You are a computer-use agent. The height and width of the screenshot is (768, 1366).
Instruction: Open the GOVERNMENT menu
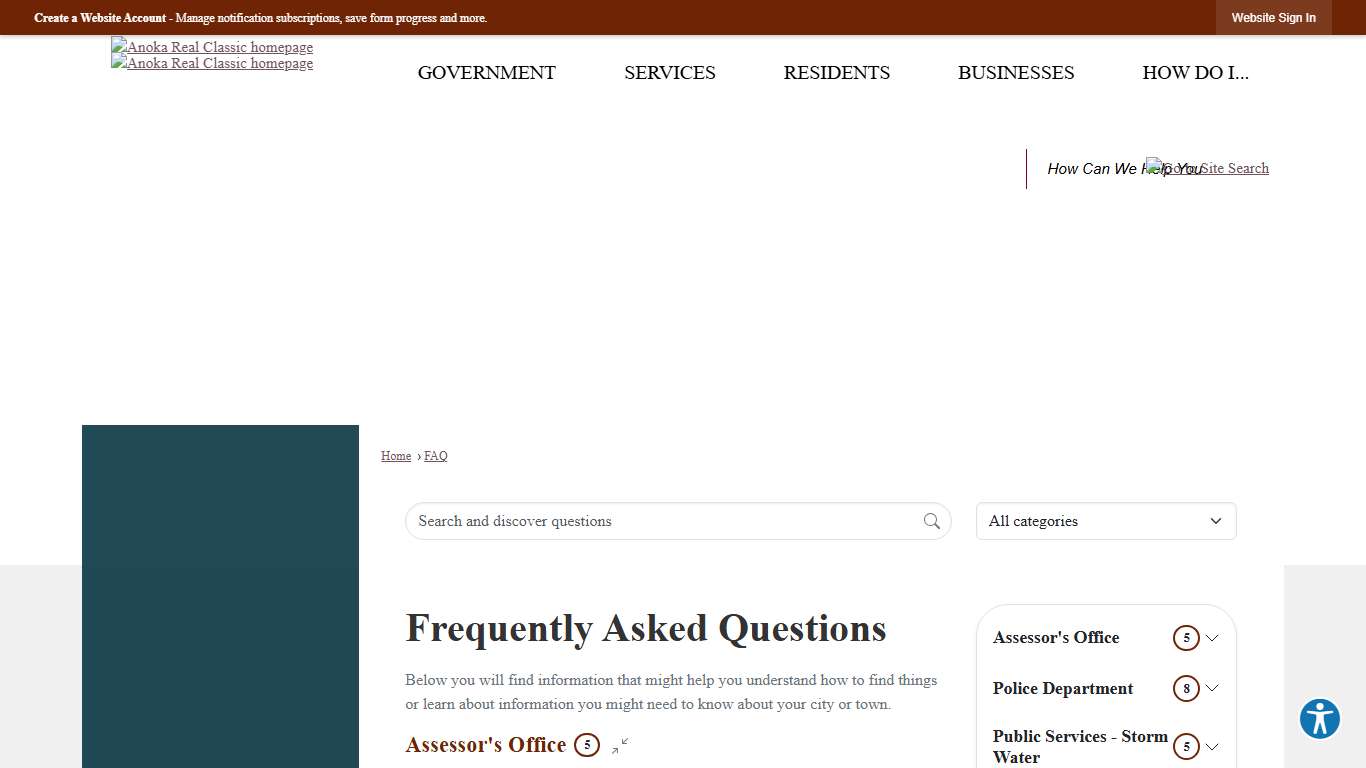(486, 72)
